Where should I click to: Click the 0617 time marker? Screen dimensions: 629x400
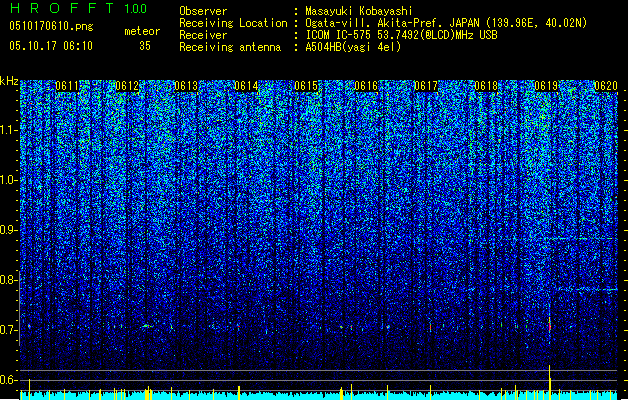426,86
